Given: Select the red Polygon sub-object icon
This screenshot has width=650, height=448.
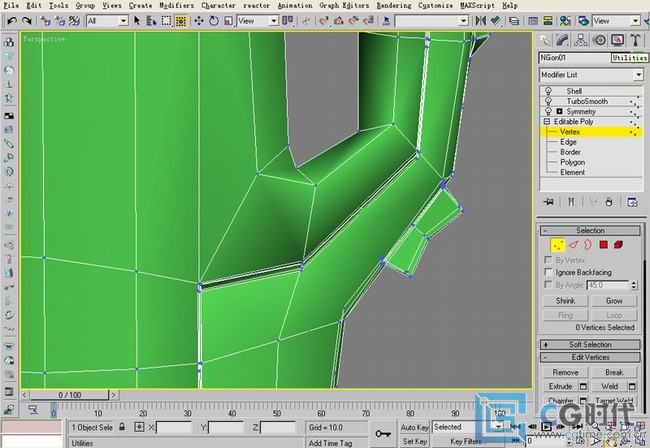Looking at the screenshot, I should pyautogui.click(x=604, y=245).
